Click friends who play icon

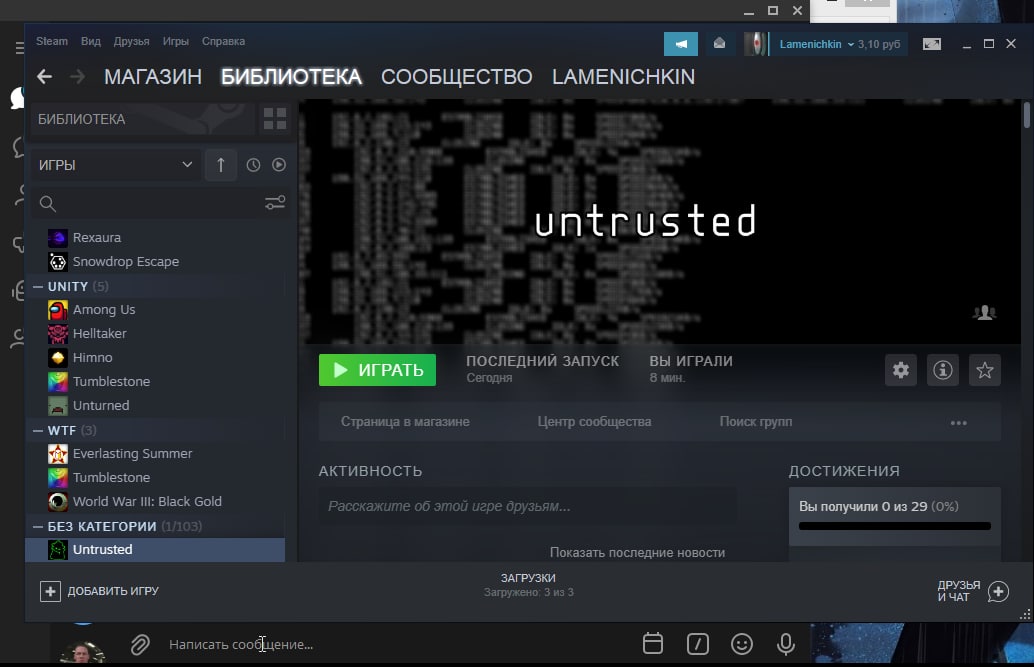[x=985, y=313]
